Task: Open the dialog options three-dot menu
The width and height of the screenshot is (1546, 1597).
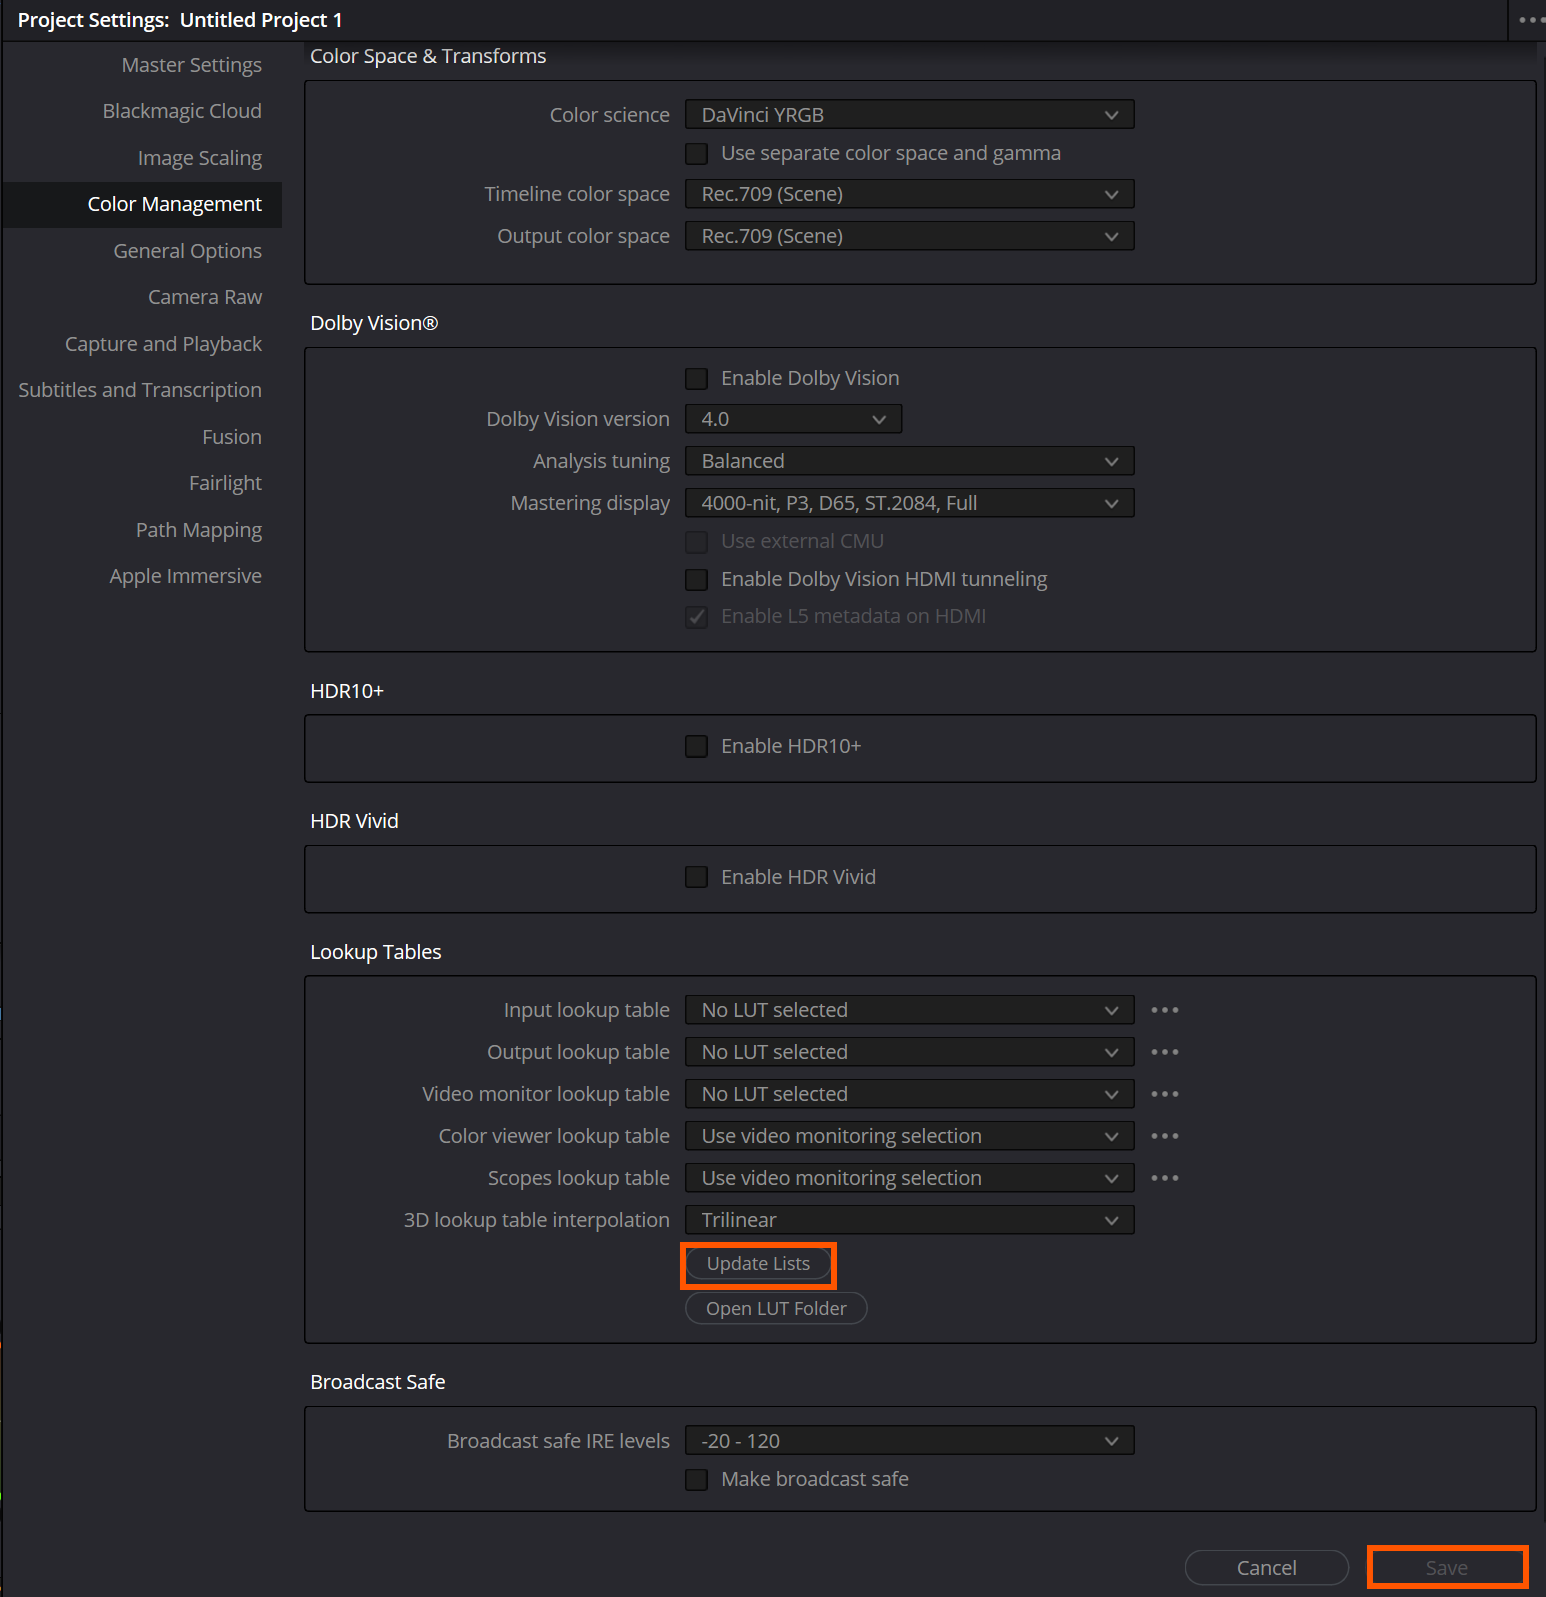Action: click(x=1530, y=20)
